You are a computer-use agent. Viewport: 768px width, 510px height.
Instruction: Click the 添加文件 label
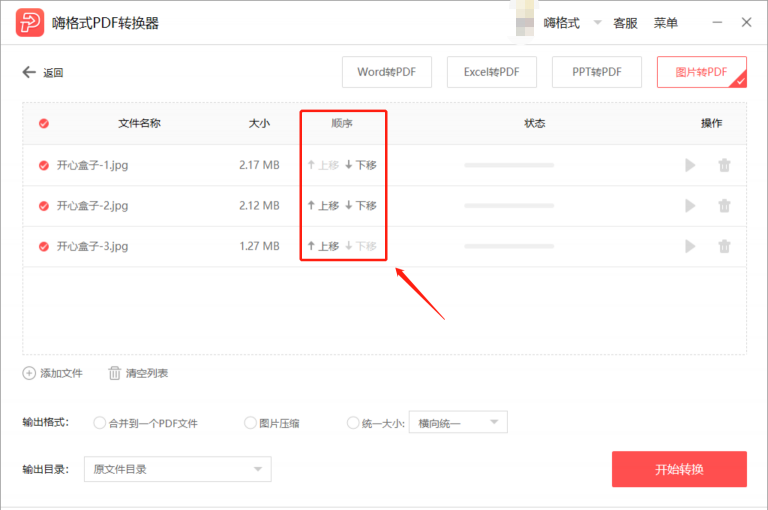point(62,373)
